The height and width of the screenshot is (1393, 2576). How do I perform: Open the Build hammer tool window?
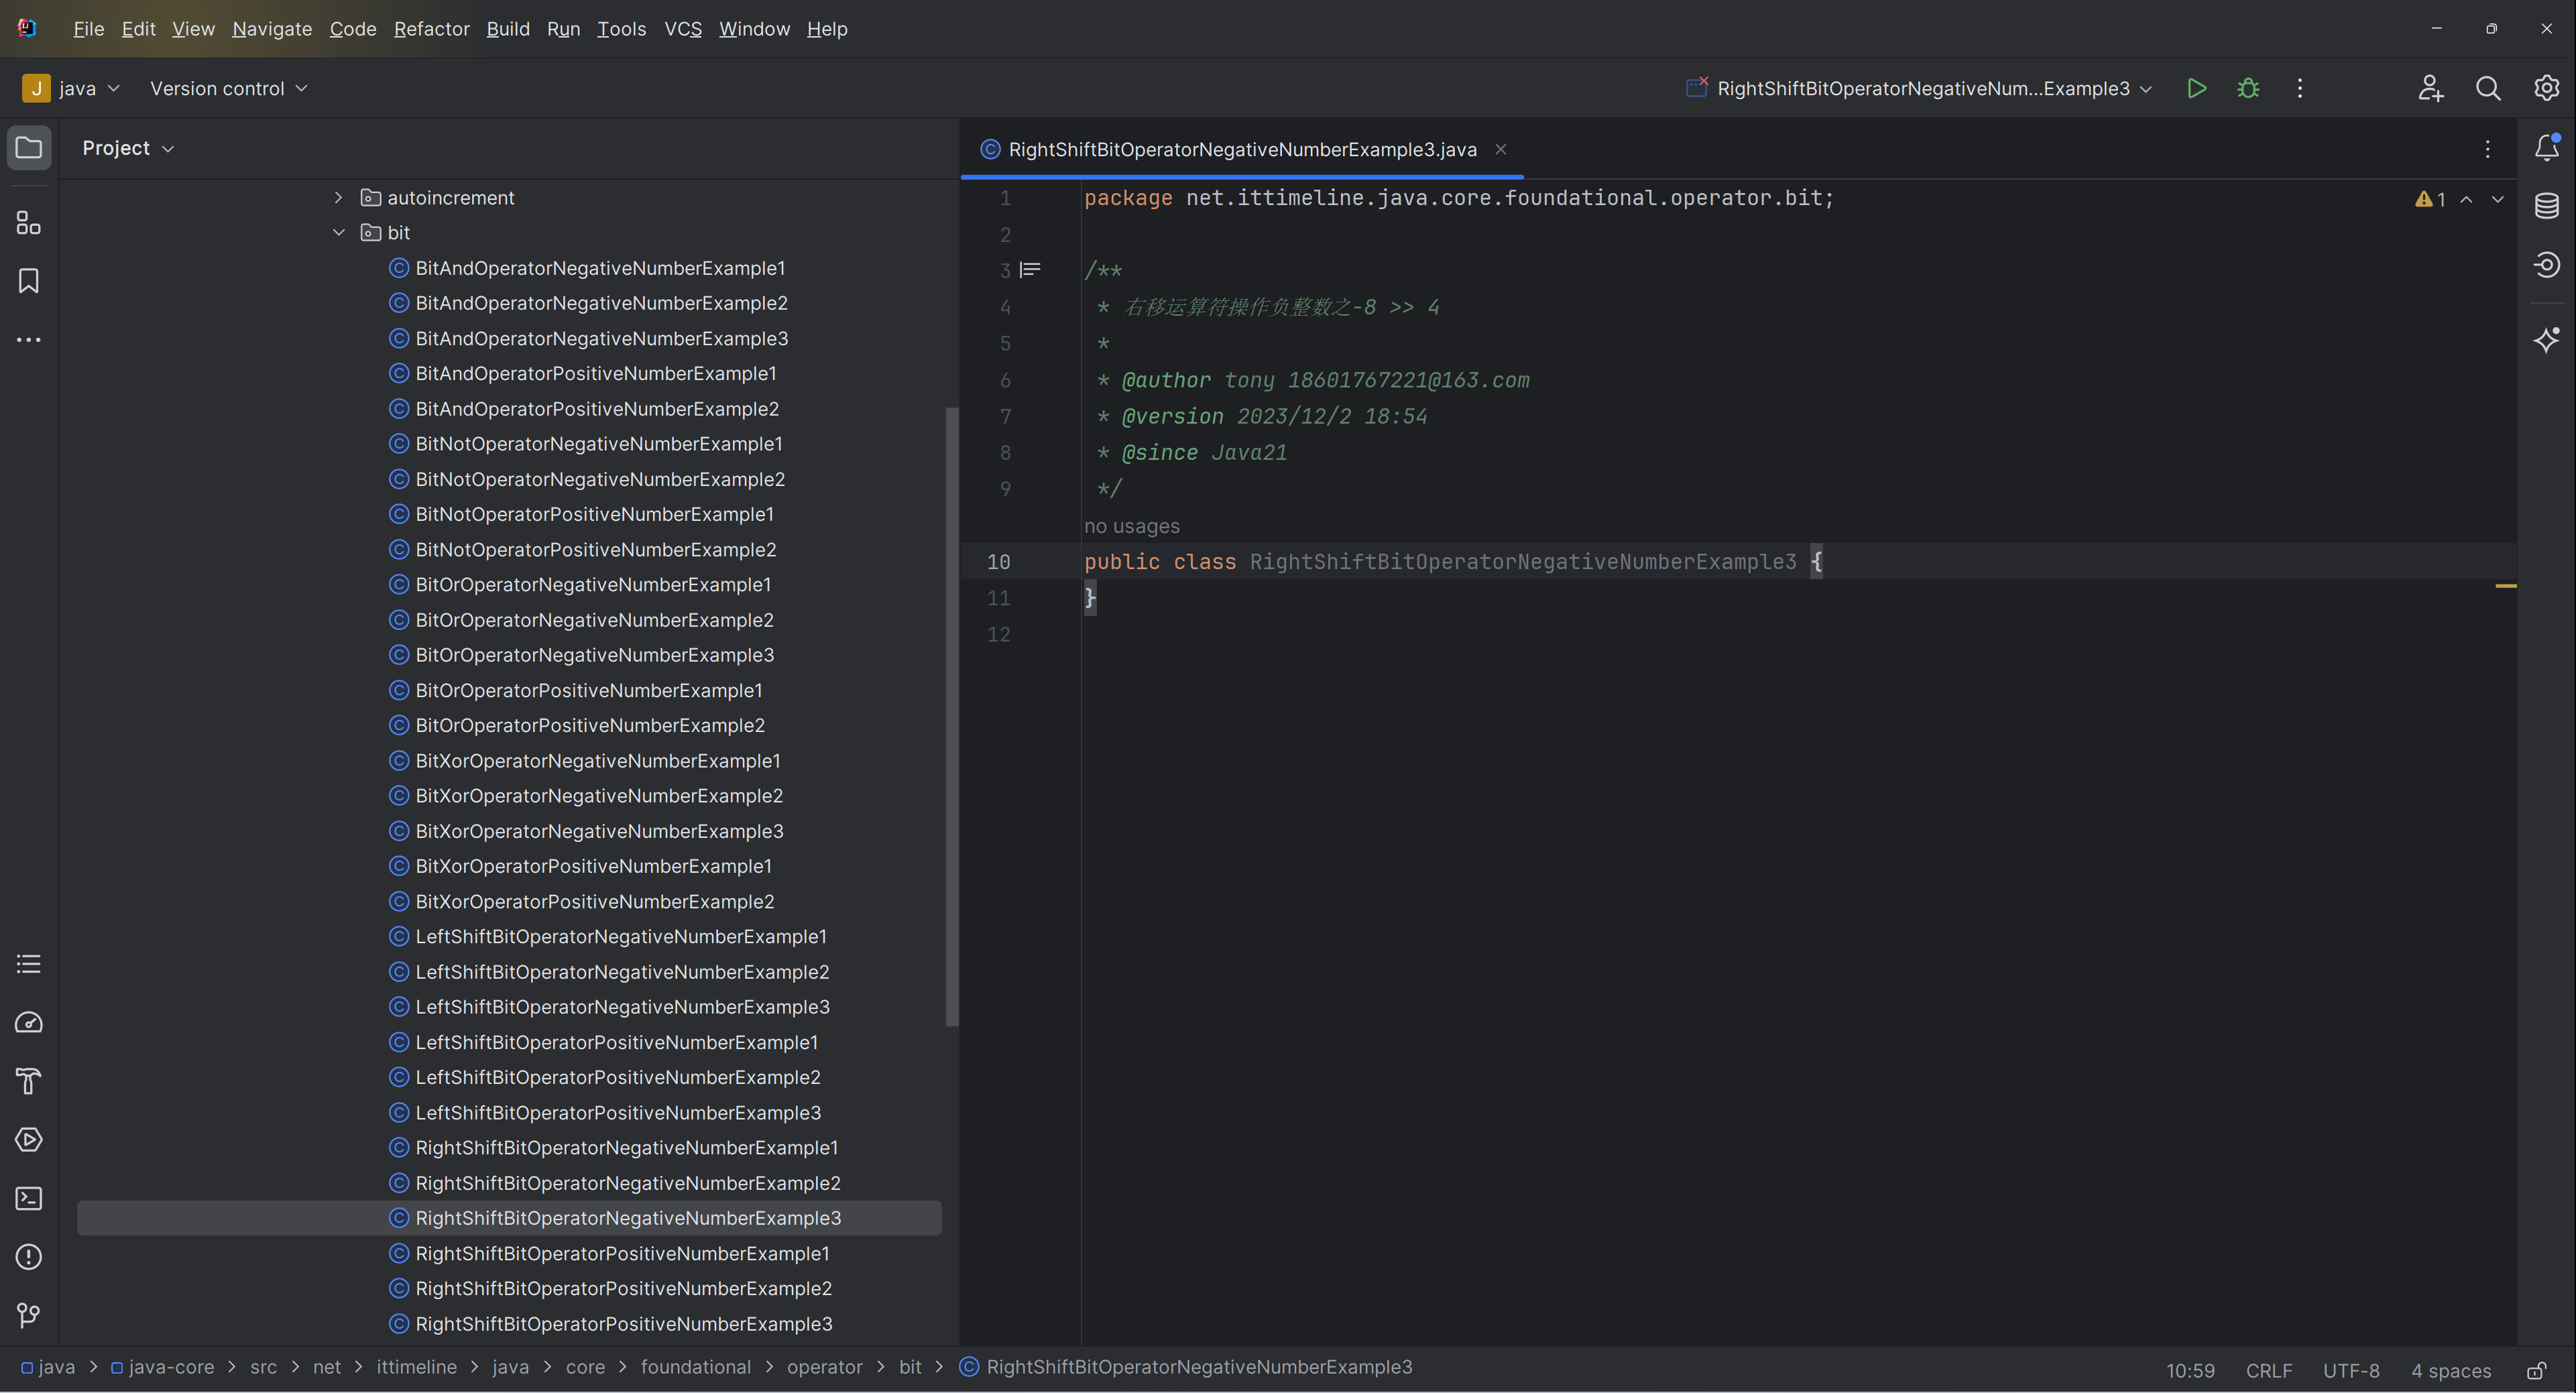click(29, 1081)
